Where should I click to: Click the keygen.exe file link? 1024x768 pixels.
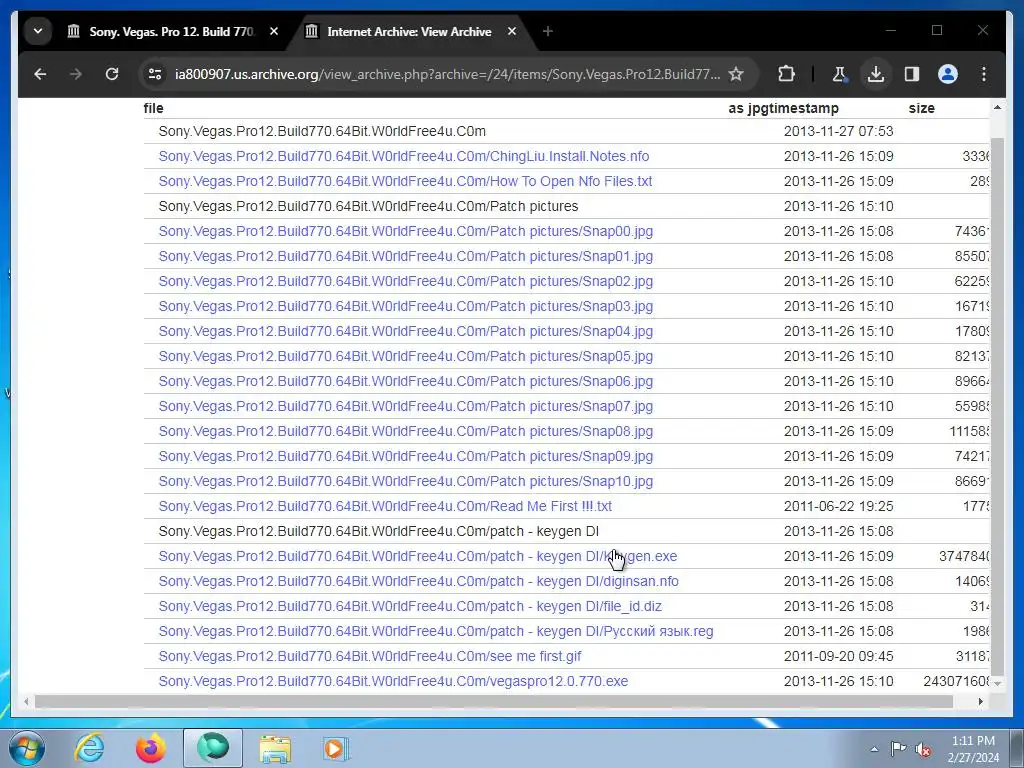click(418, 556)
